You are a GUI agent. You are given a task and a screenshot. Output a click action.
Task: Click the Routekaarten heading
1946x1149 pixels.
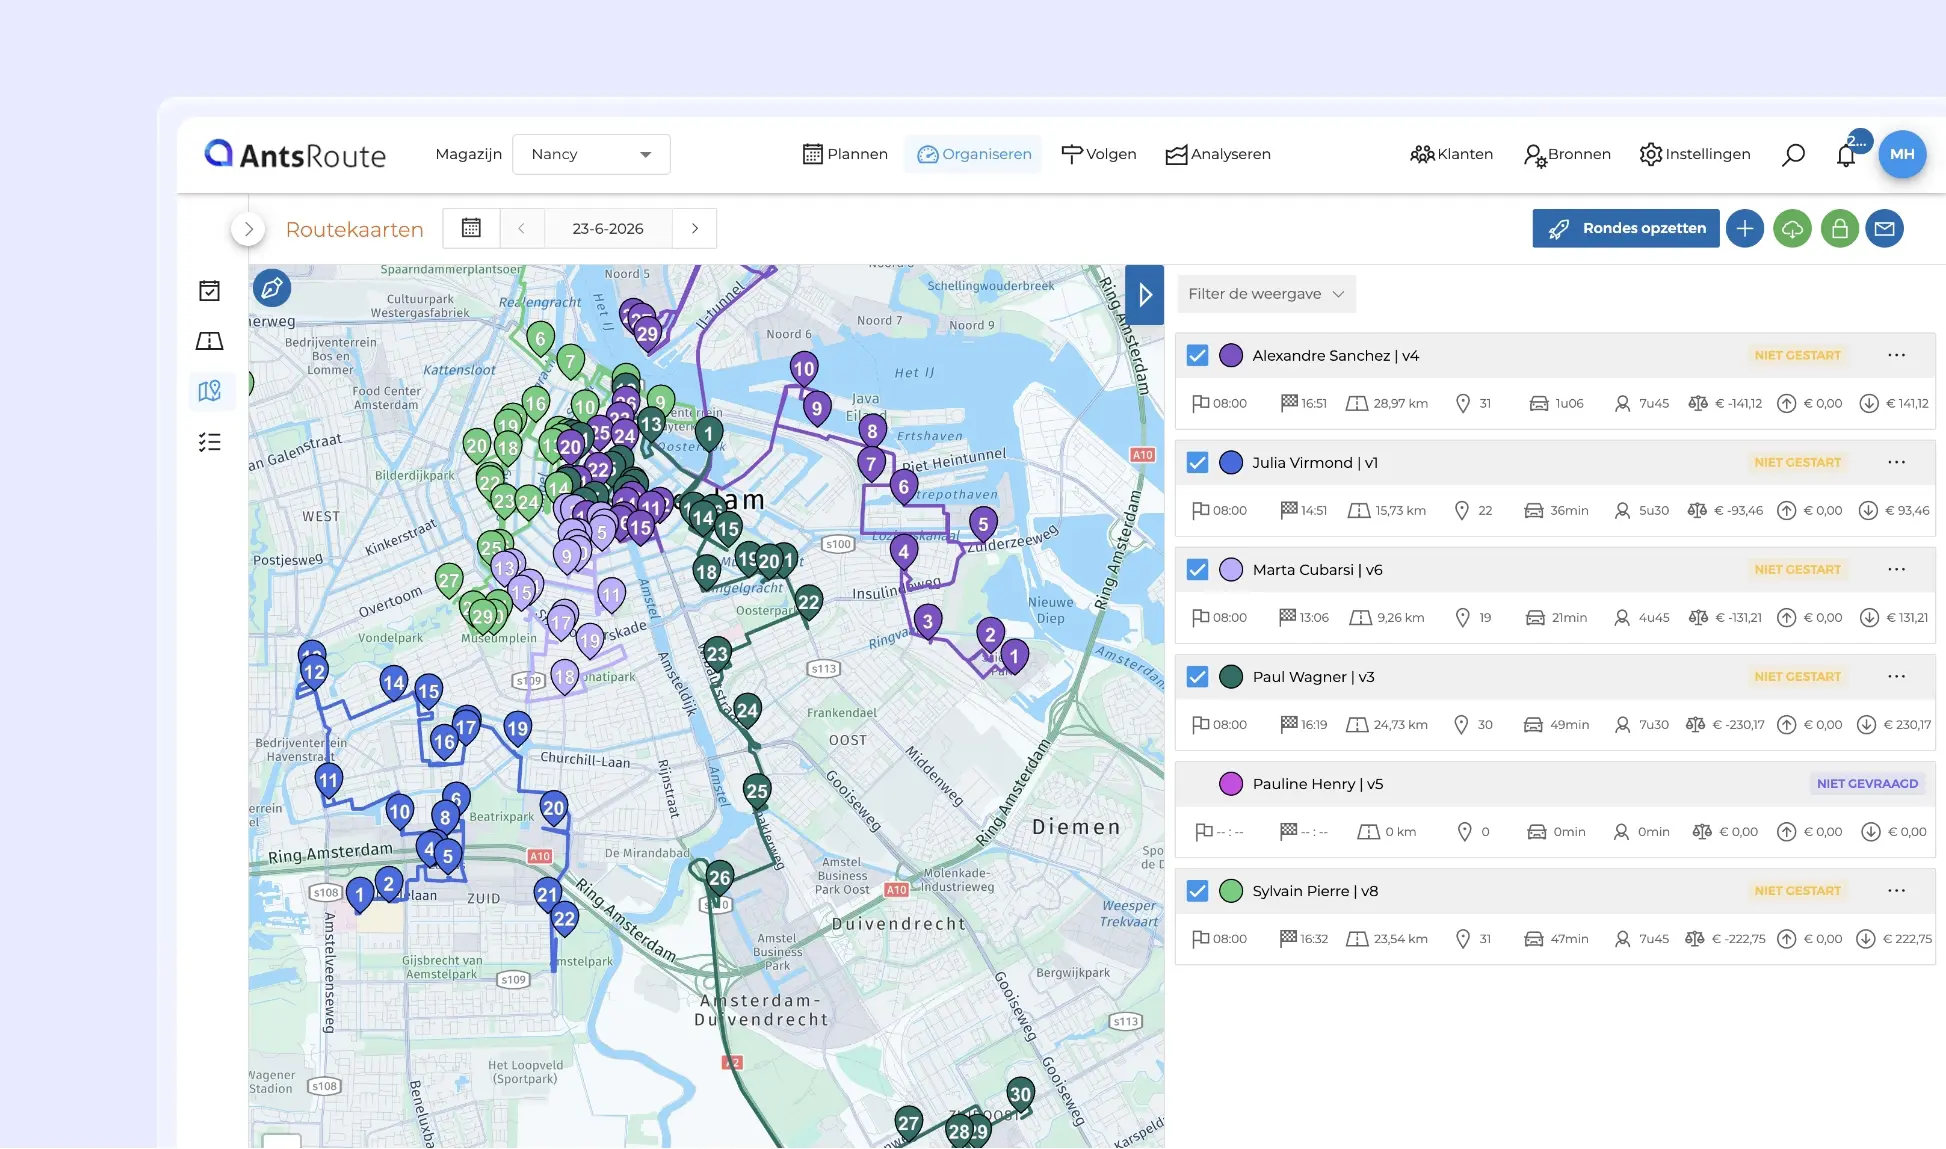tap(355, 229)
